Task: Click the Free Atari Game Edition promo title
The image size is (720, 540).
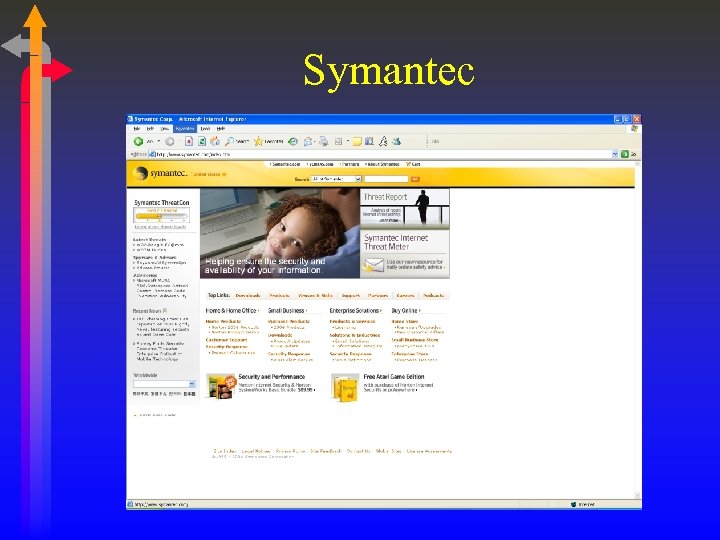Action: pyautogui.click(x=394, y=377)
